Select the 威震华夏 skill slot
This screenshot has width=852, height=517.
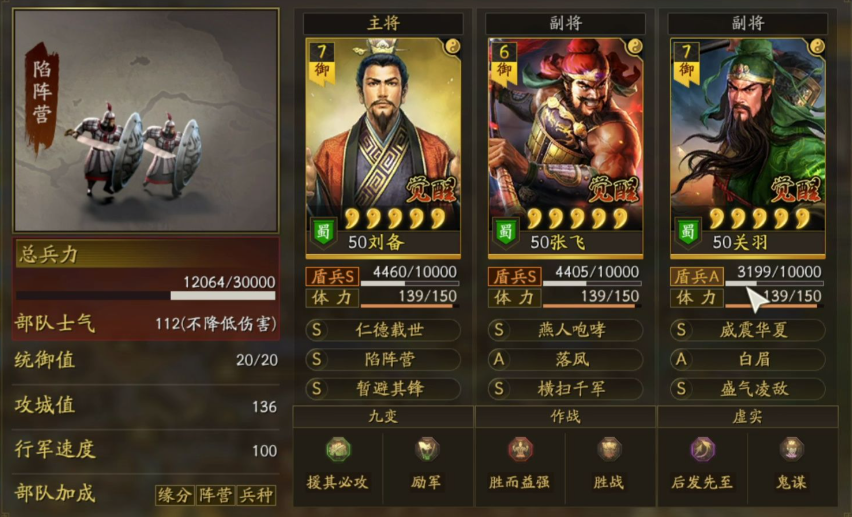pos(748,330)
